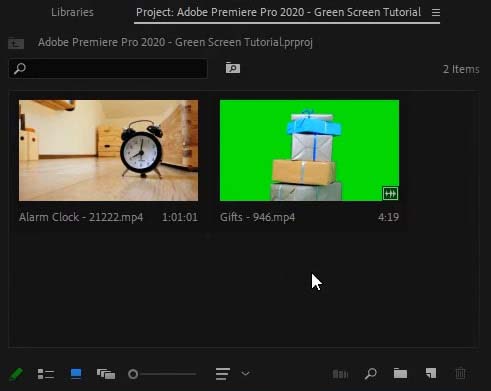Click the New Item button
Image resolution: width=491 pixels, height=391 pixels.
(x=431, y=373)
